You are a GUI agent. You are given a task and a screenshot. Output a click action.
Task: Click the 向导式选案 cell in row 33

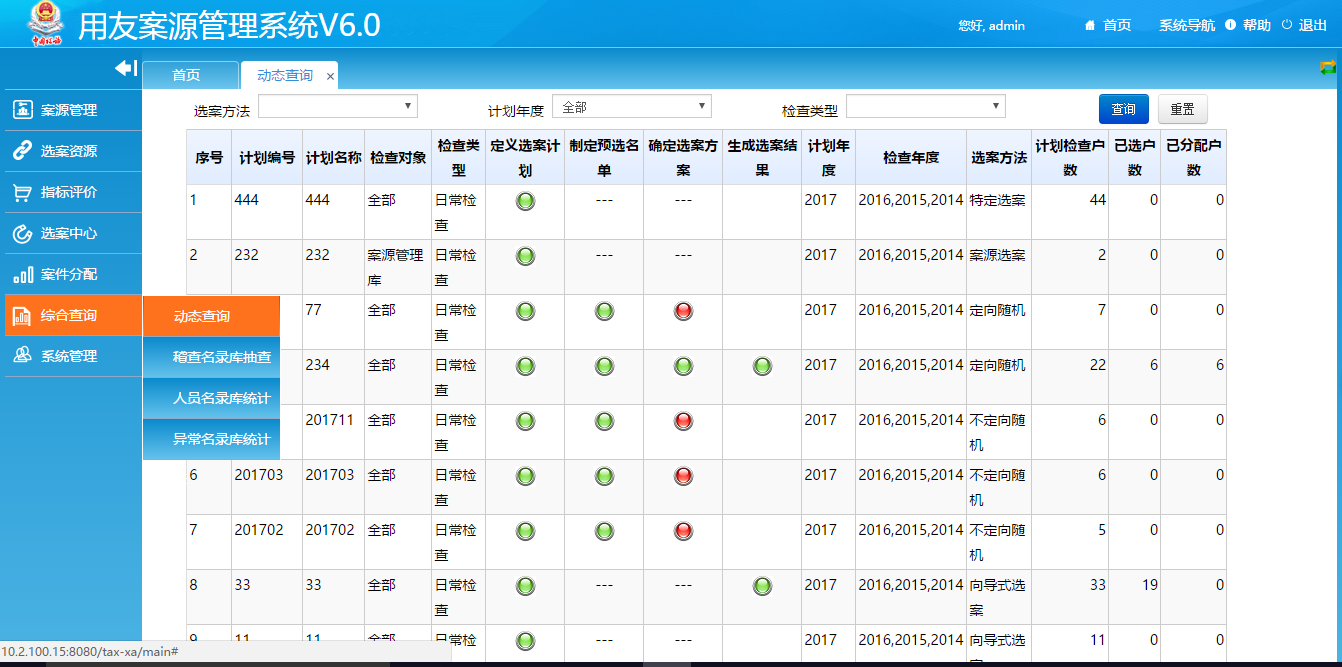998,597
